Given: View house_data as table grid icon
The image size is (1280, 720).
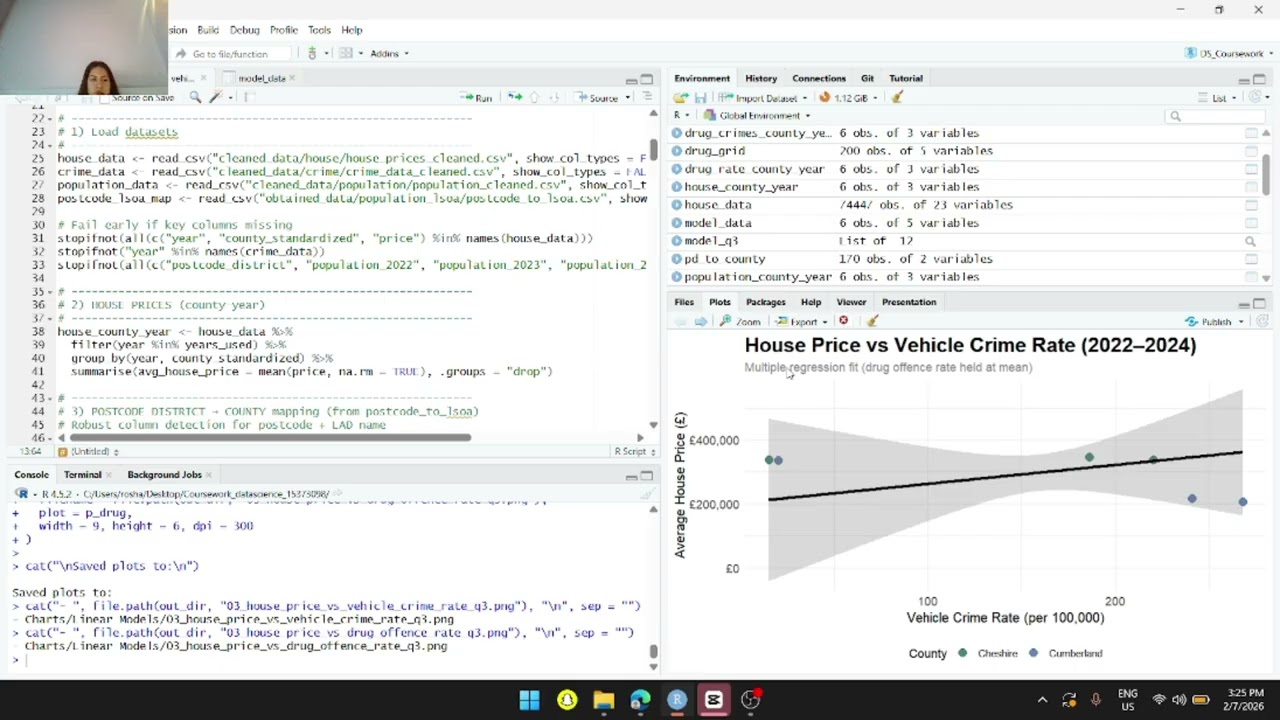Looking at the screenshot, I should 1251,205.
